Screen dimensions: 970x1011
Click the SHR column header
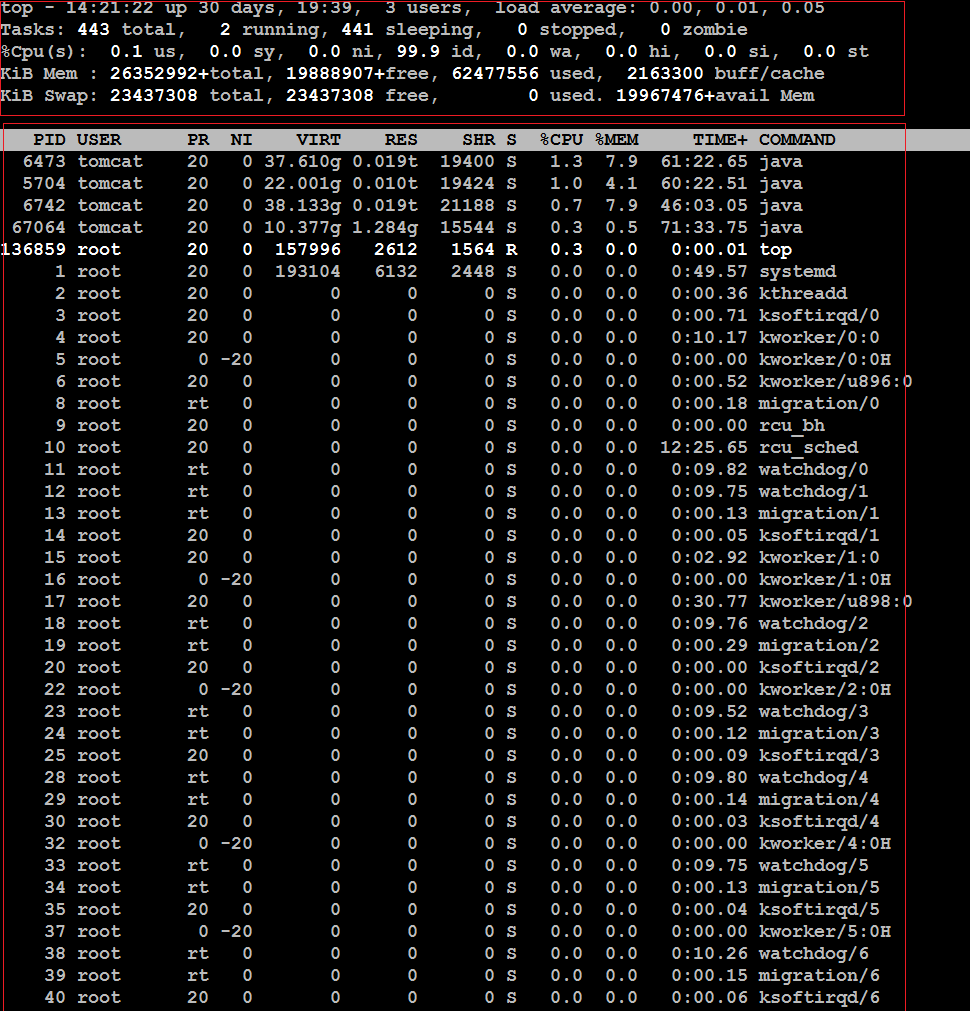[x=479, y=139]
